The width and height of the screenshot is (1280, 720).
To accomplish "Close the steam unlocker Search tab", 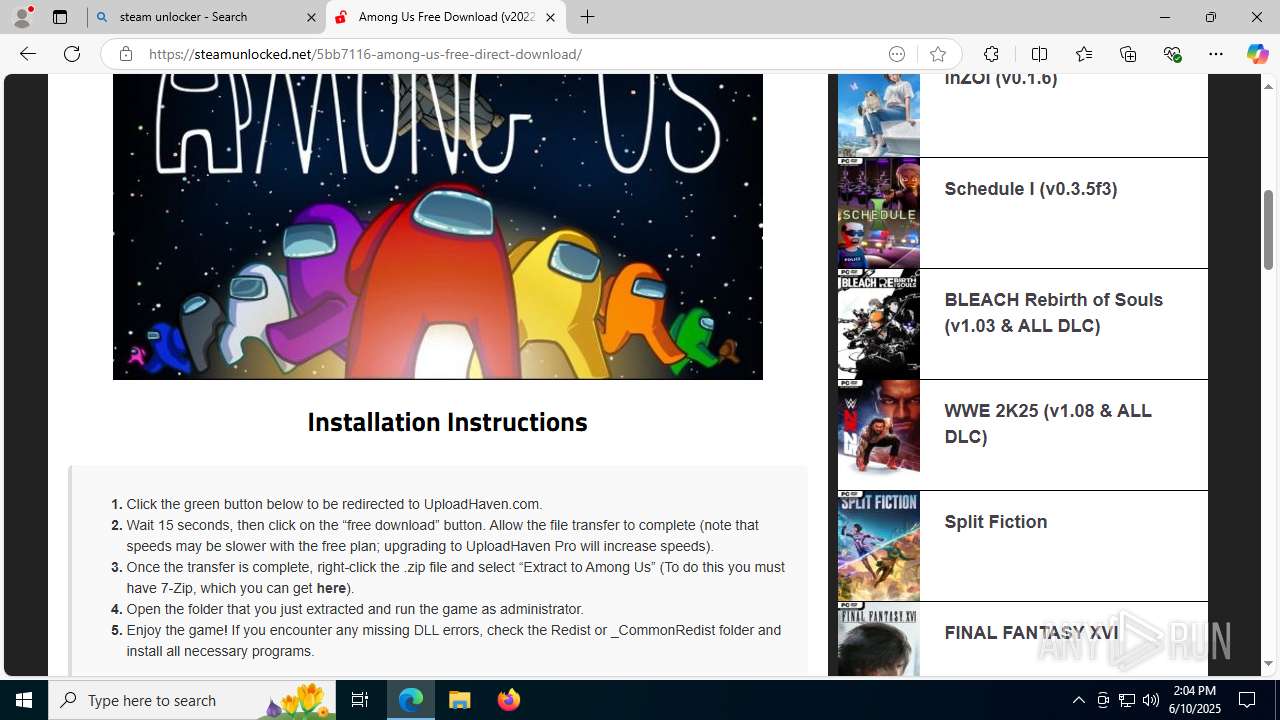I will (x=311, y=17).
